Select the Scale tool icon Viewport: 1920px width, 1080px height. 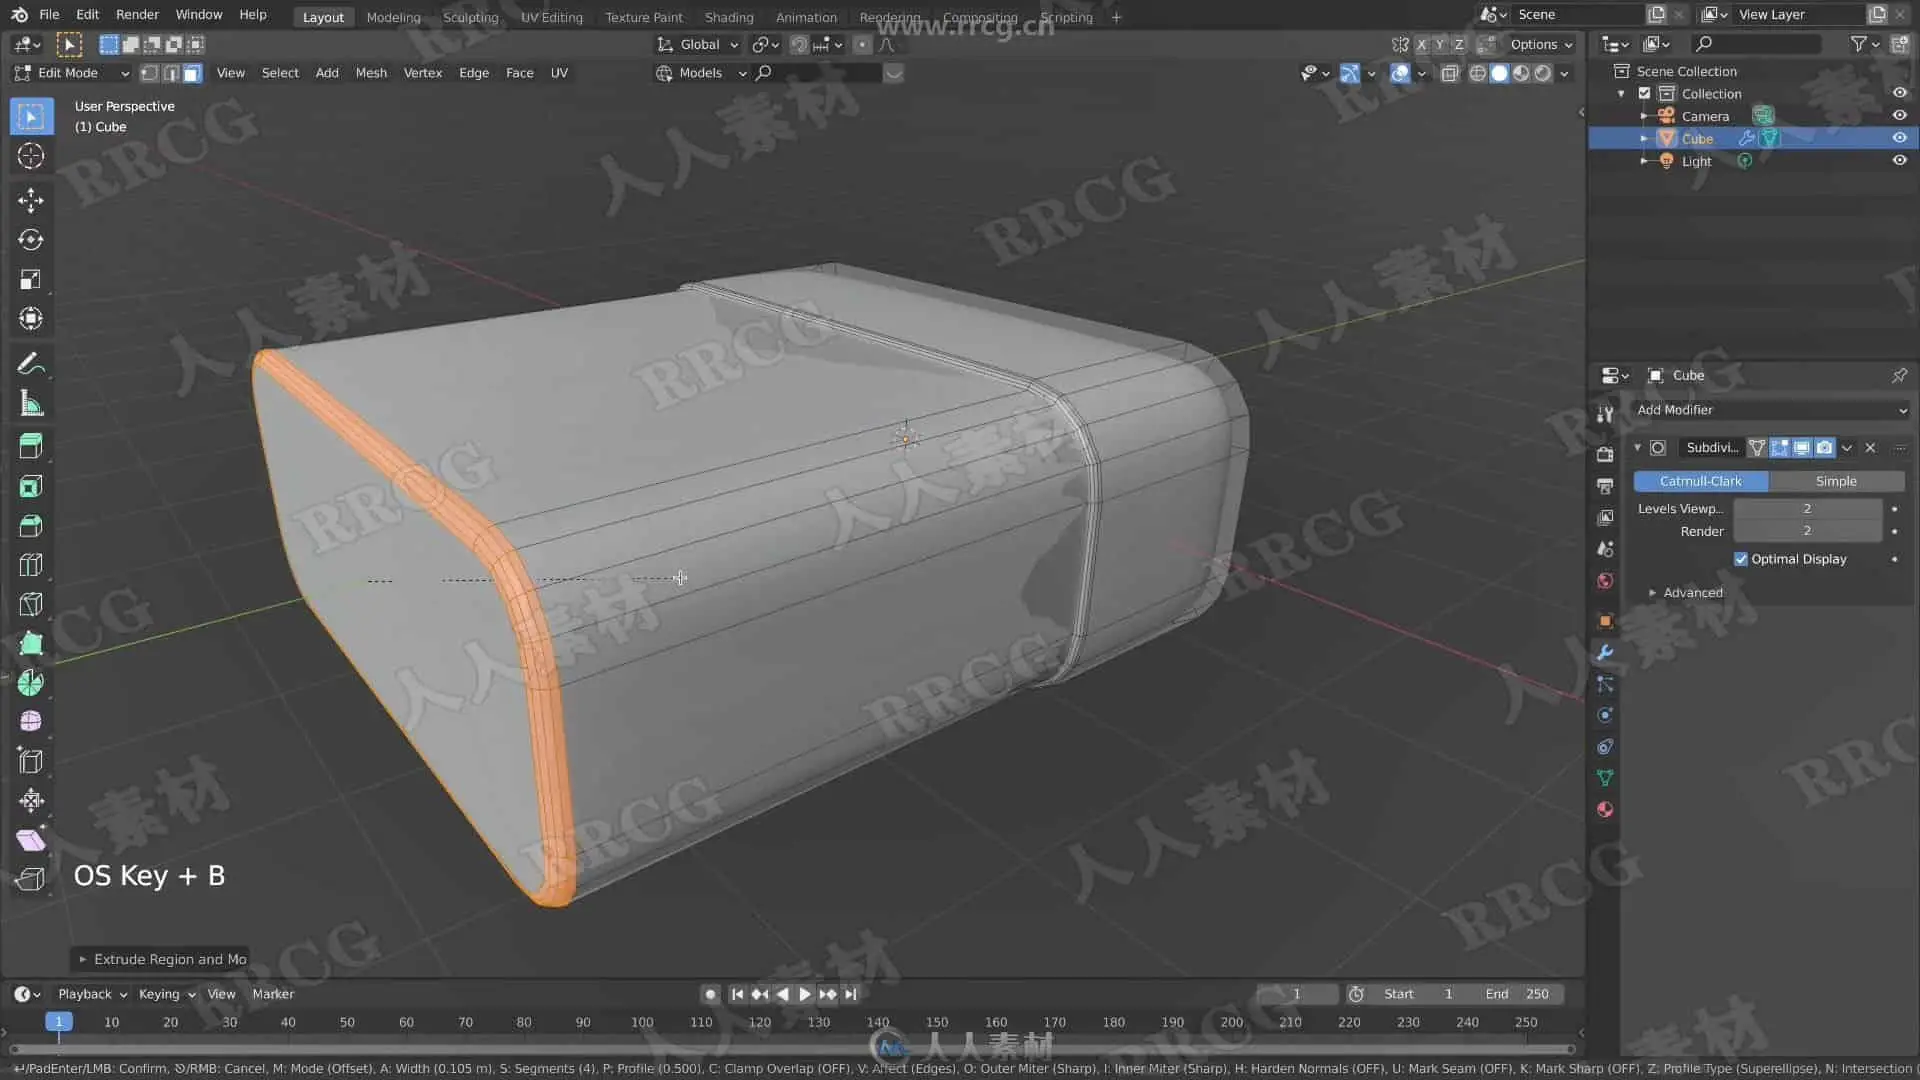(x=30, y=280)
